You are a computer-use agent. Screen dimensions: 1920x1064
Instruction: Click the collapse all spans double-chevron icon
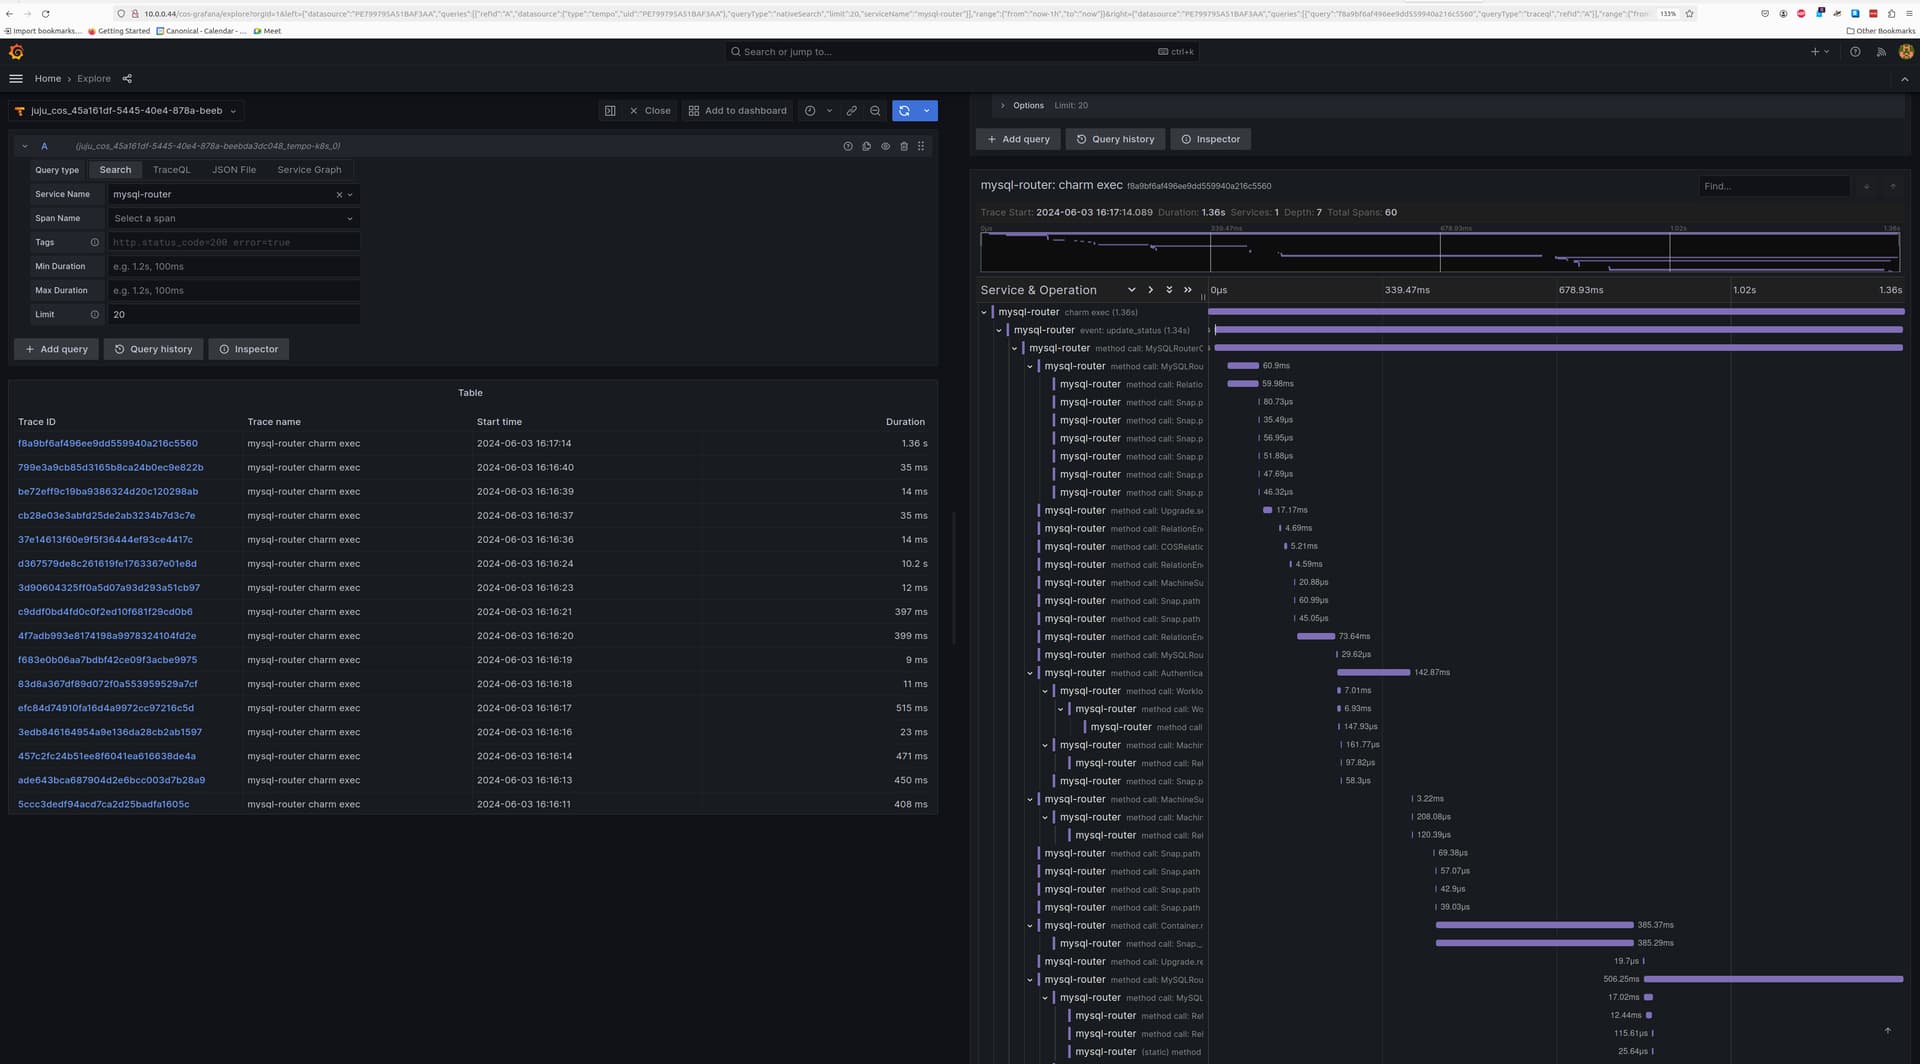click(x=1188, y=290)
